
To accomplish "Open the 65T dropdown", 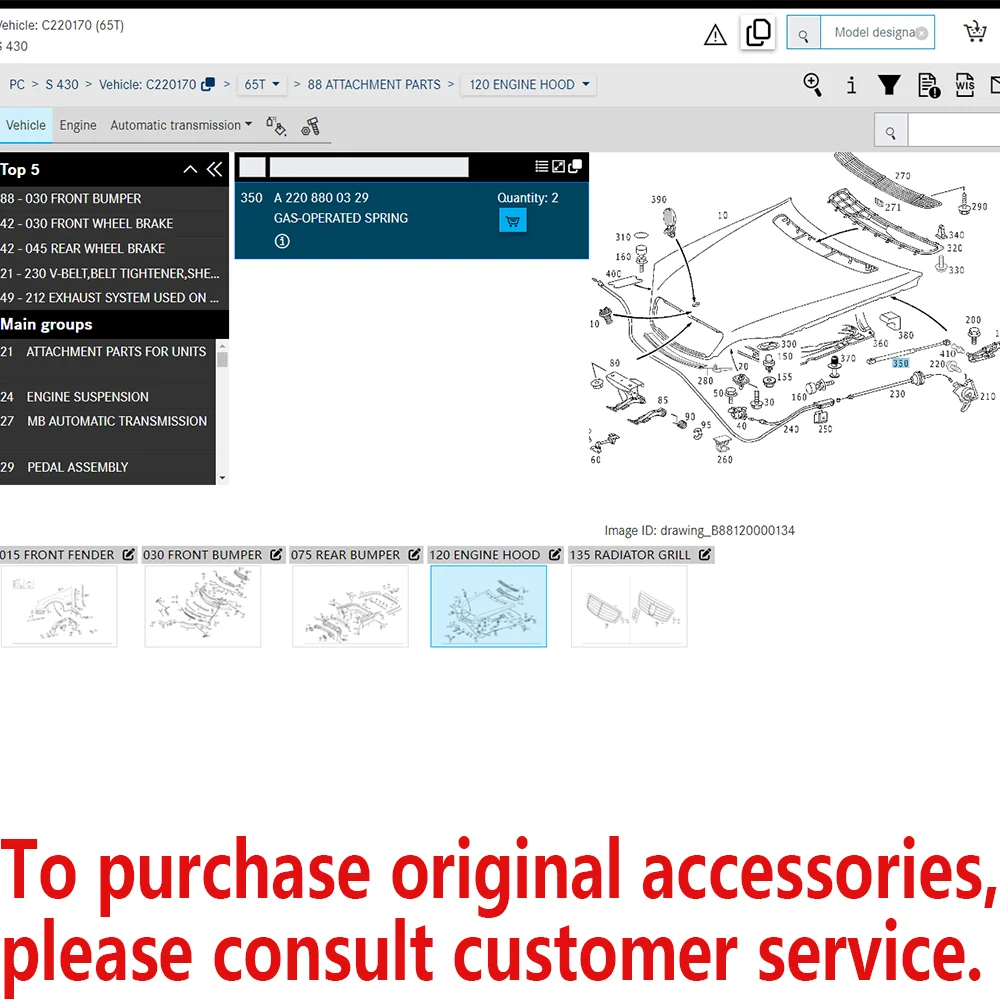I will pyautogui.click(x=262, y=85).
